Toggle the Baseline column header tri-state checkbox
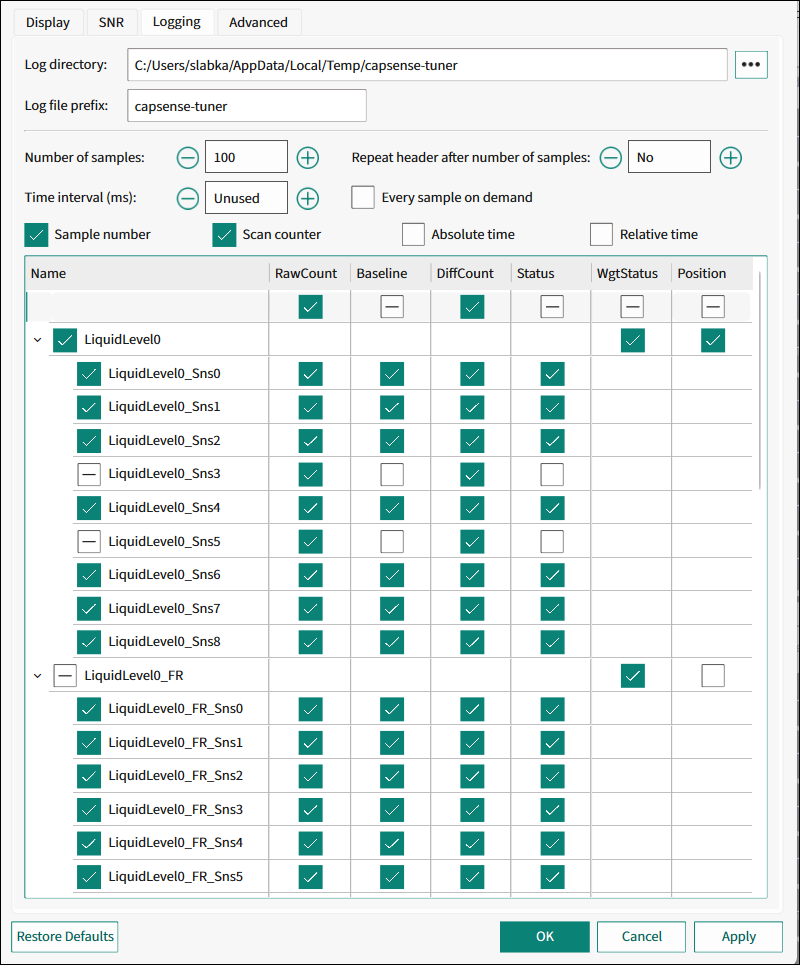 click(392, 306)
